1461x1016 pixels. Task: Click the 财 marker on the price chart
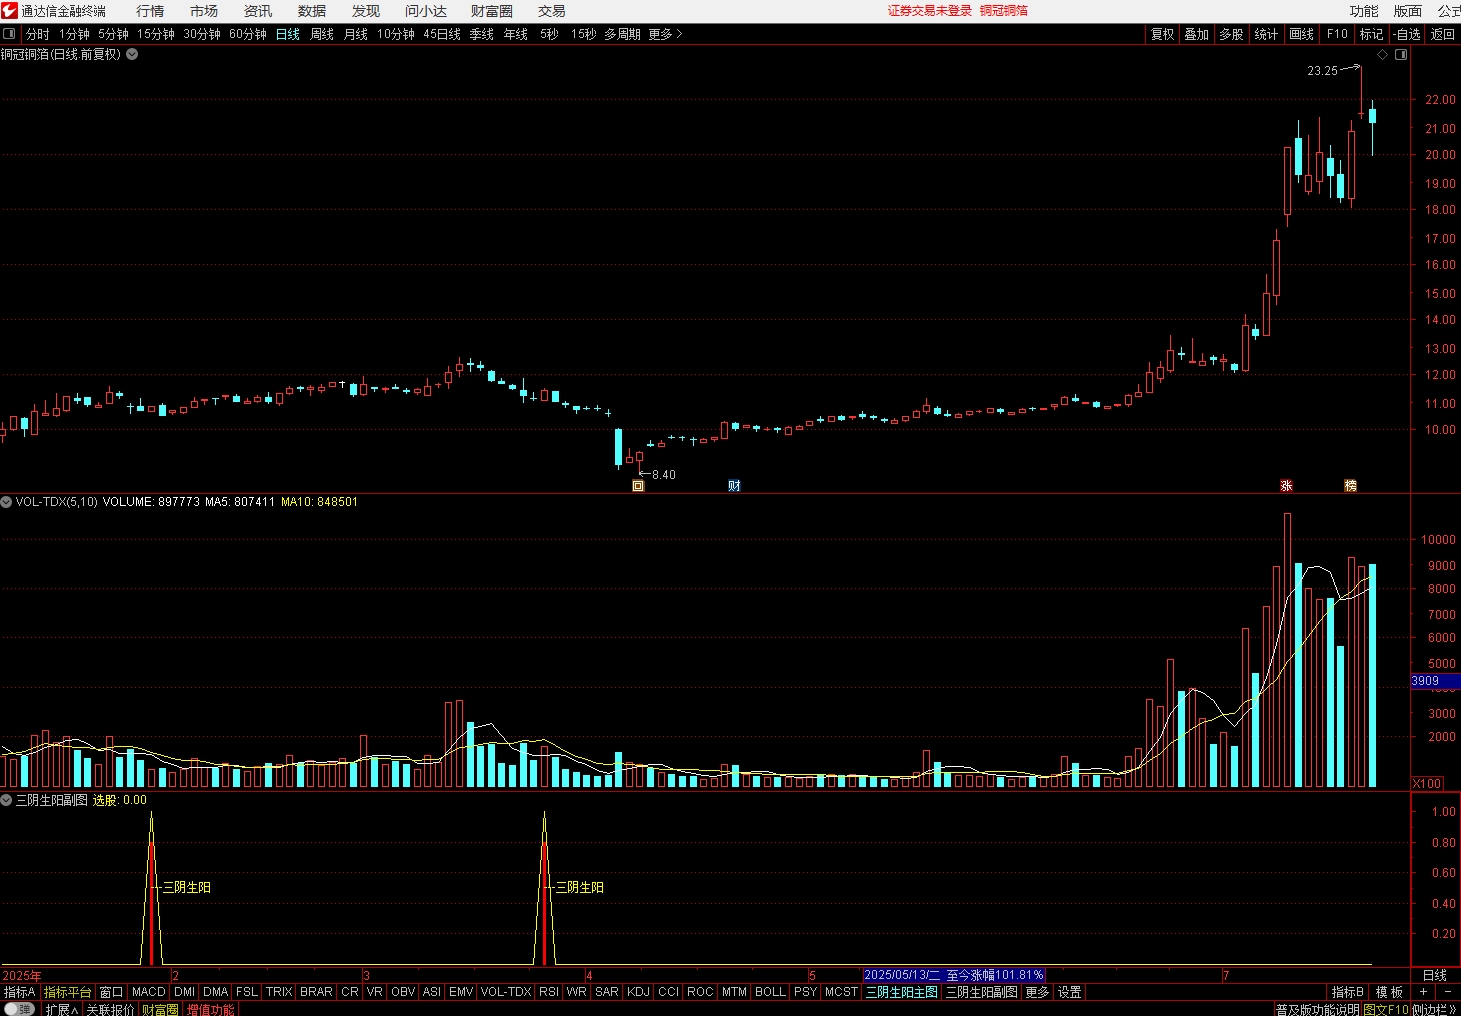[734, 486]
